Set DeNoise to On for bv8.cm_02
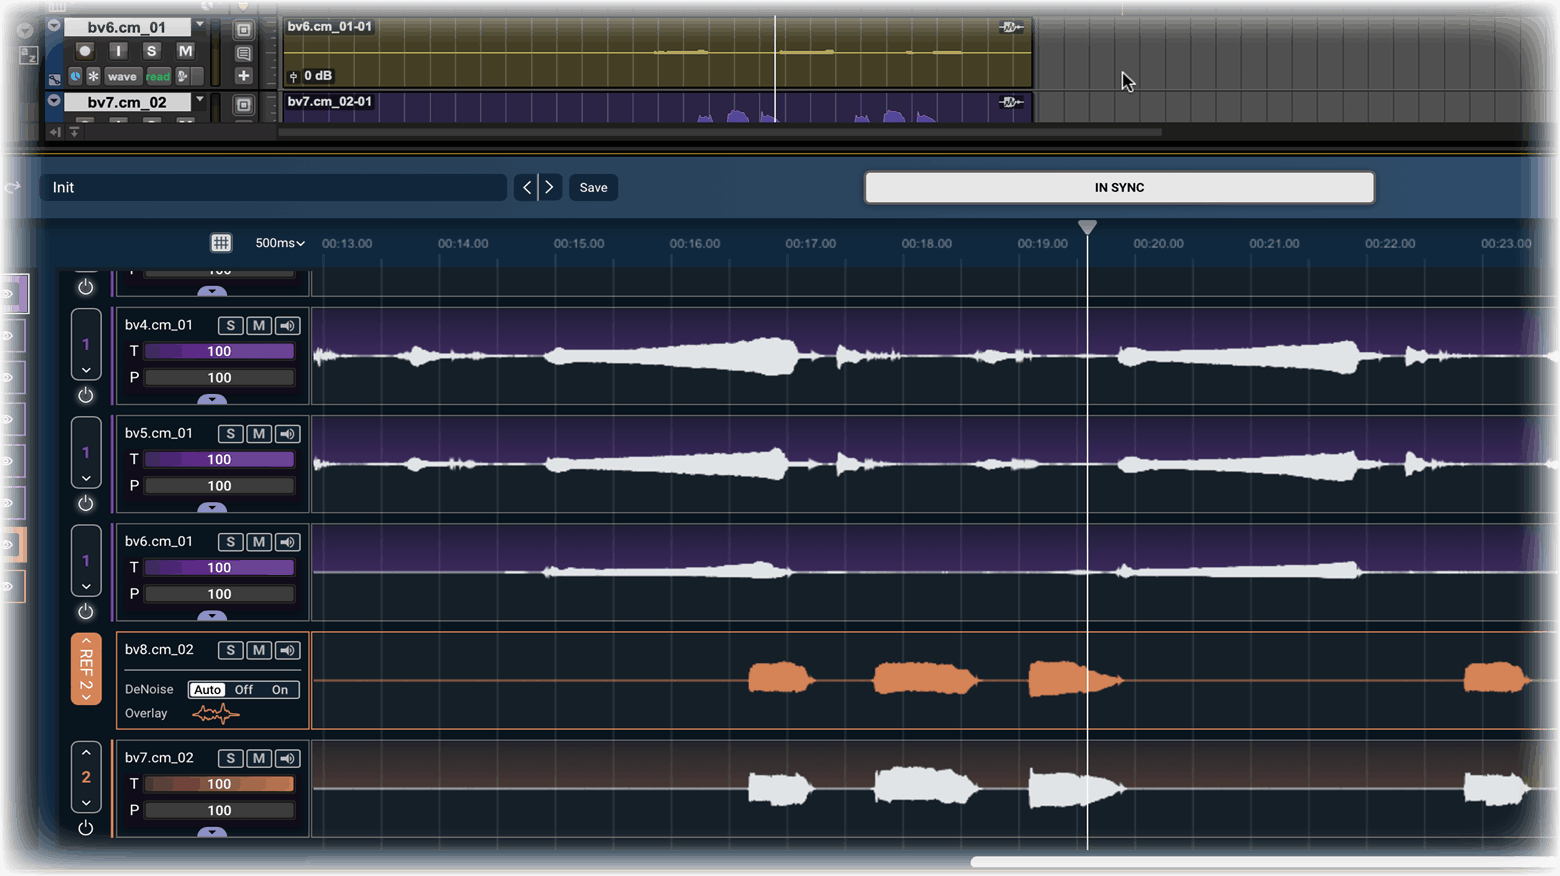The height and width of the screenshot is (876, 1560). 280,689
